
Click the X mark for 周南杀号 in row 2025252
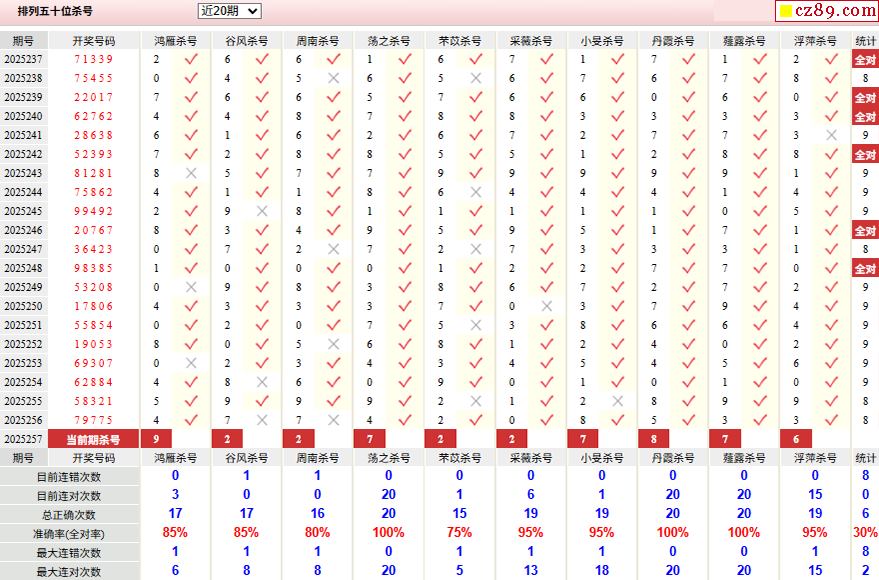click(334, 344)
